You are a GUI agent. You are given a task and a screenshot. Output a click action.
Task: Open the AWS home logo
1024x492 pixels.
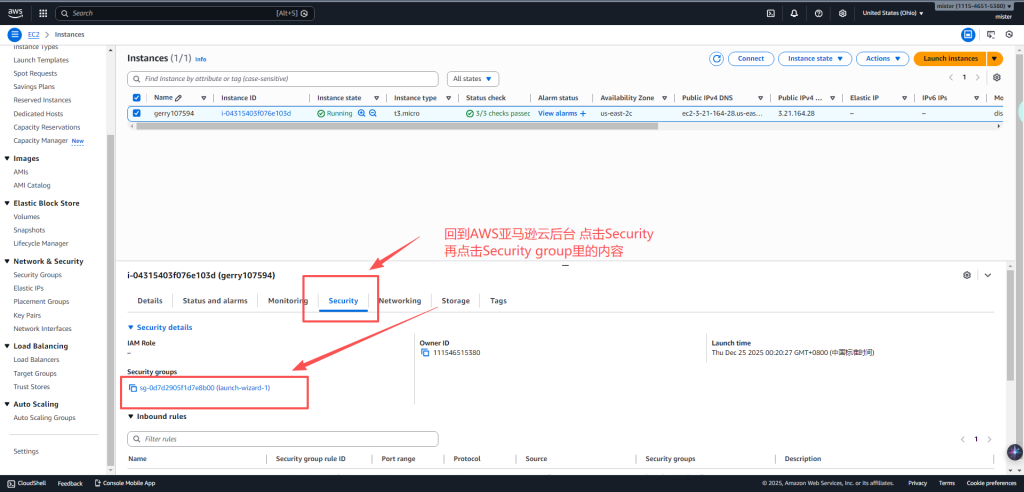16,12
